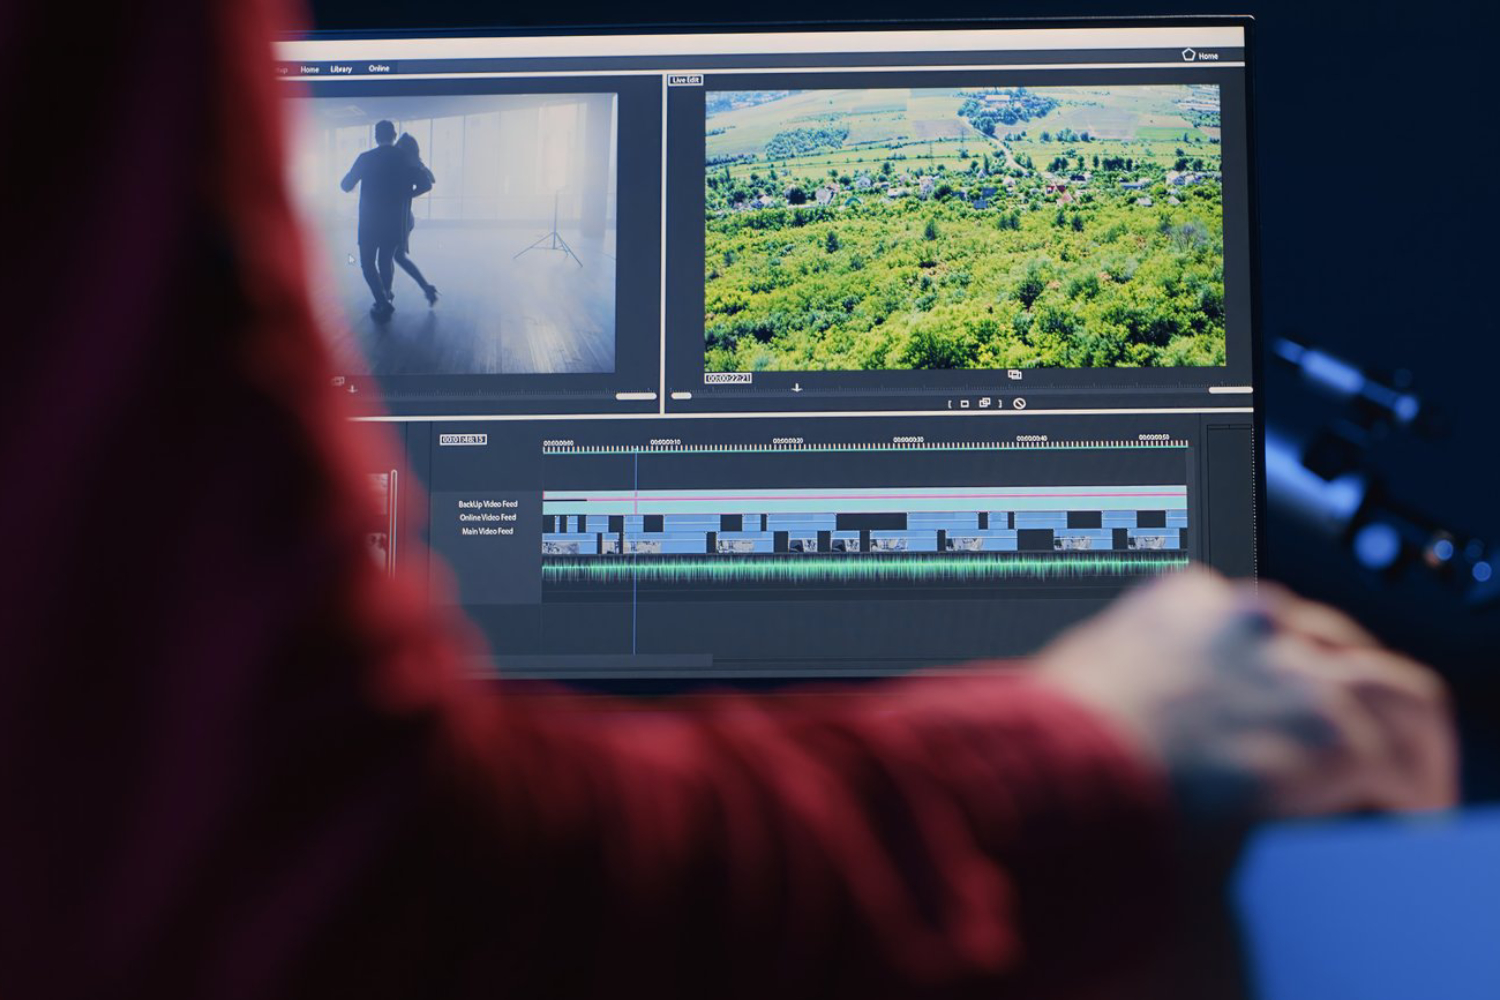The width and height of the screenshot is (1500, 1000).
Task: Click the 00:00:00:10 mark on timeline ruler
Action: pos(665,442)
